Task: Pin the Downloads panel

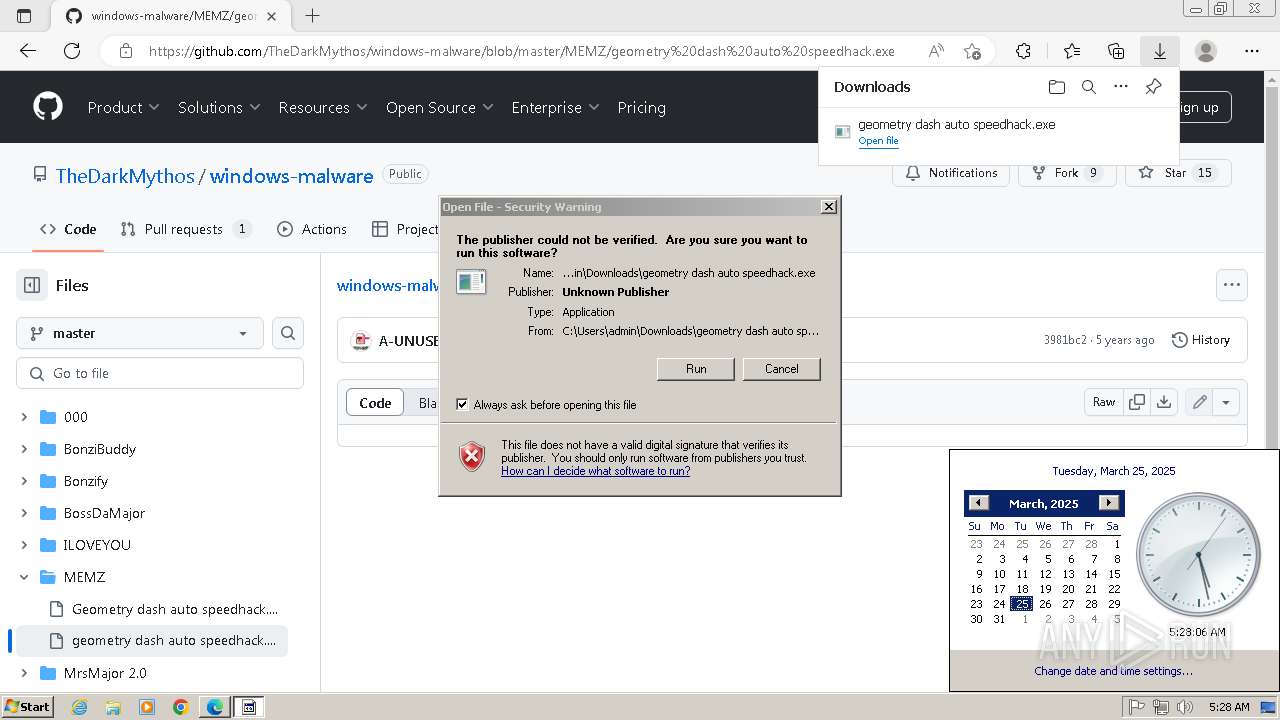Action: tap(1153, 87)
